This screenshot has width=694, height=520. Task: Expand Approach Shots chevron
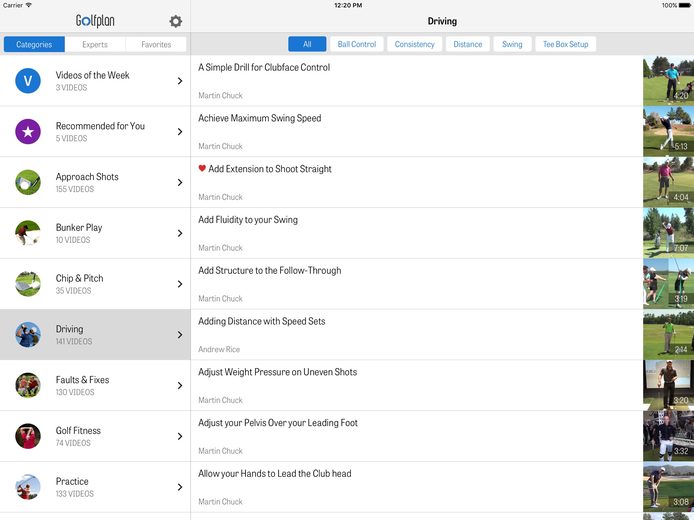(180, 182)
